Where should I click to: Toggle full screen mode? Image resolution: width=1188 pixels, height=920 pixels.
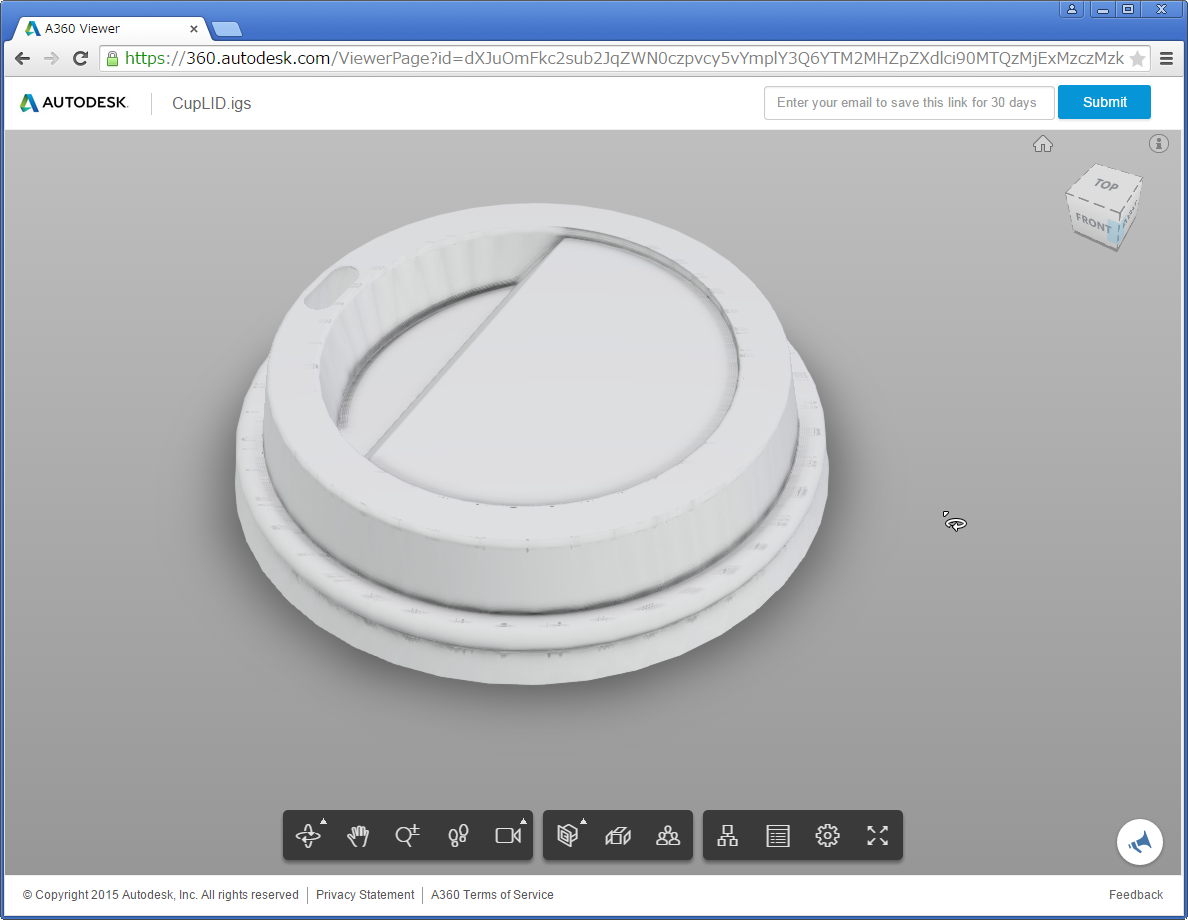[x=877, y=835]
